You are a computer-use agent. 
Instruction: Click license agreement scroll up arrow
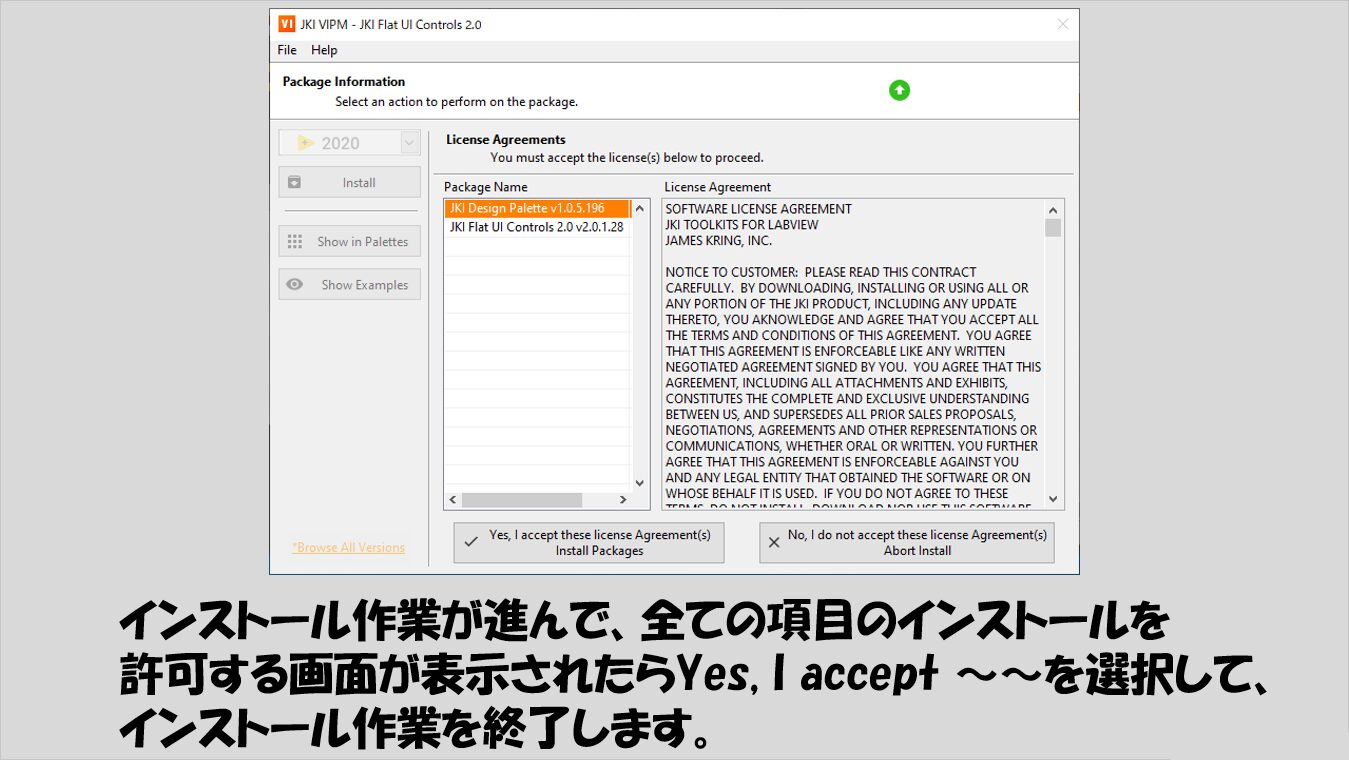1052,209
